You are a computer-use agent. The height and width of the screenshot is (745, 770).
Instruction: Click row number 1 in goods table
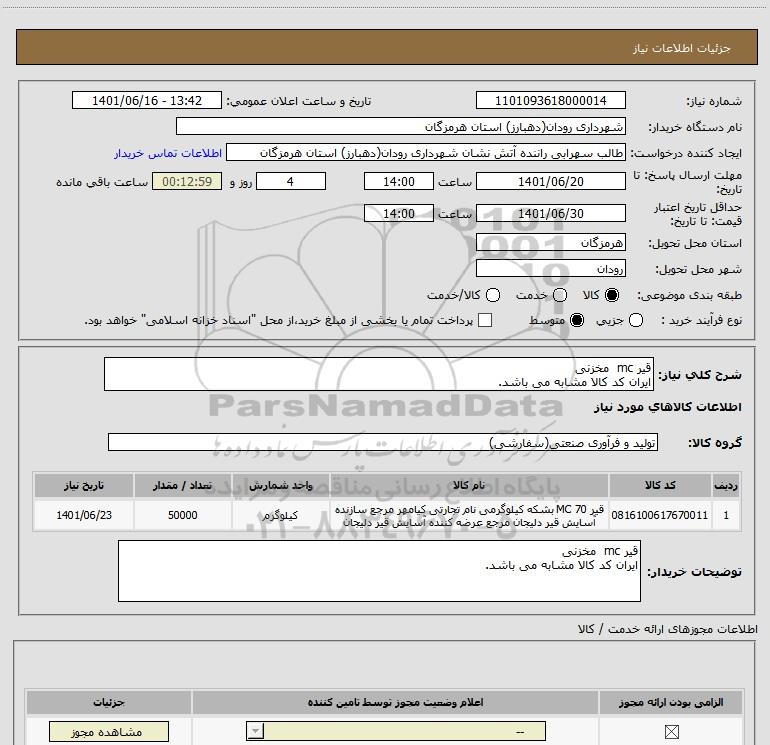click(726, 515)
